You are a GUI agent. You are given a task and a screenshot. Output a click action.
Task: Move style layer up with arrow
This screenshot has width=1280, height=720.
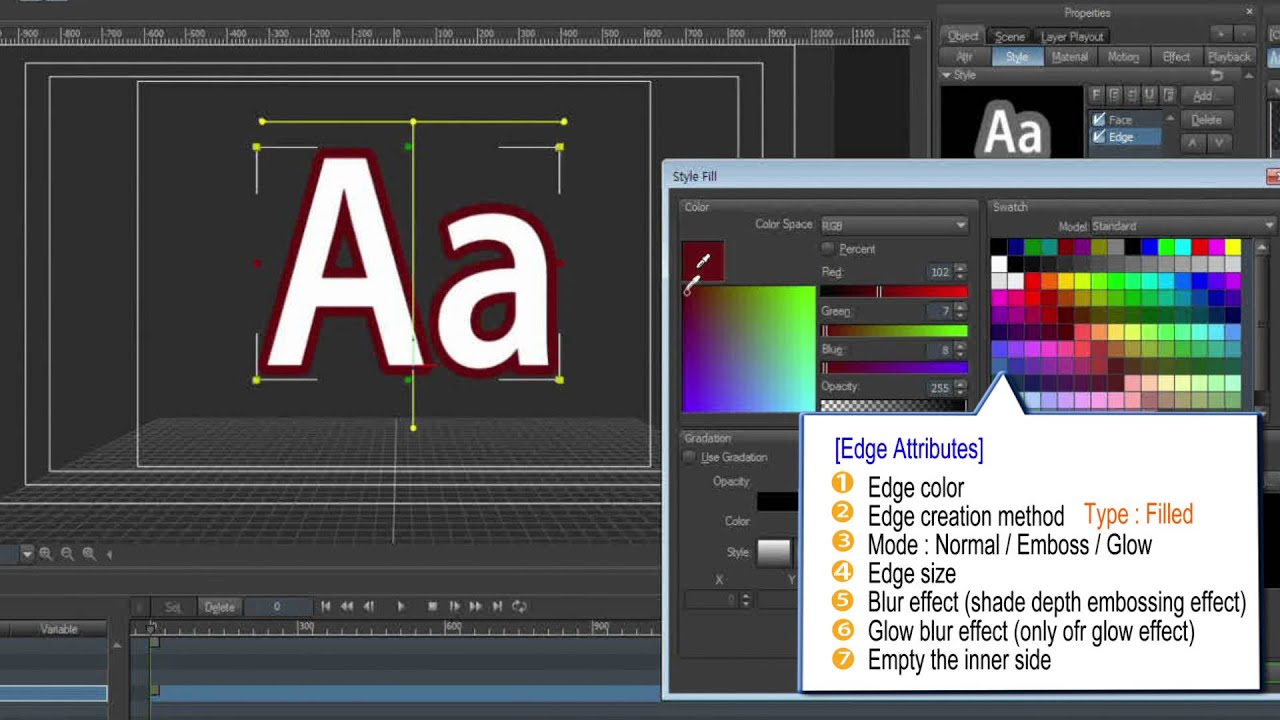pos(1192,143)
